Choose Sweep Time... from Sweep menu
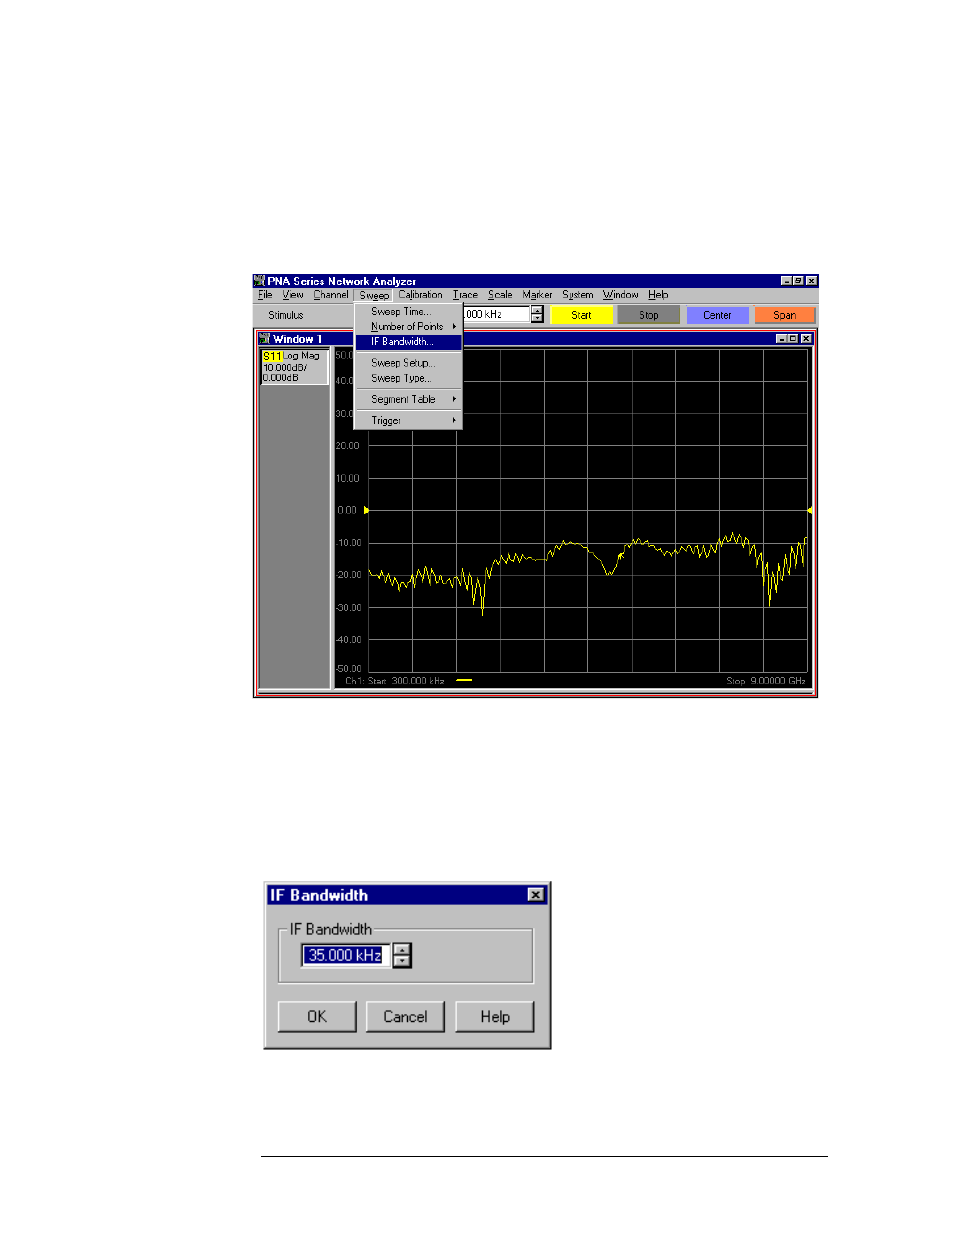This screenshot has width=954, height=1235. [408, 312]
